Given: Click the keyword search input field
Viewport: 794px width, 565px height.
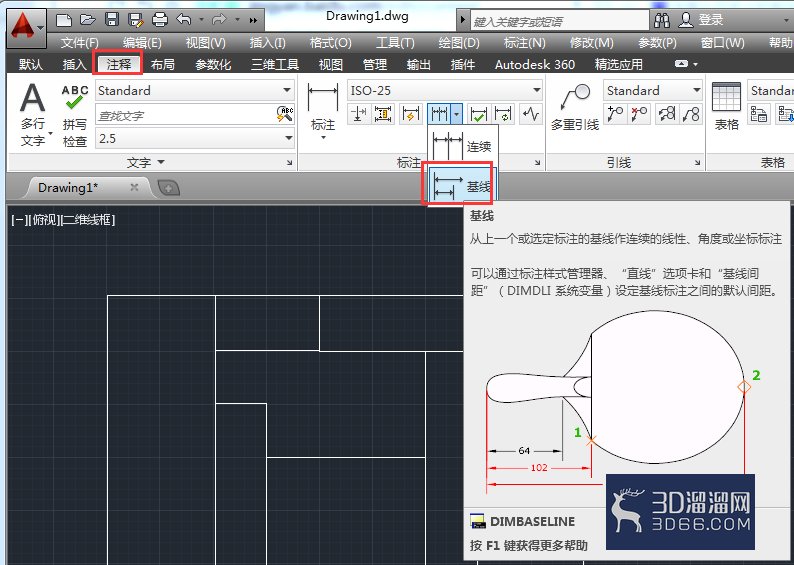Looking at the screenshot, I should pyautogui.click(x=559, y=21).
